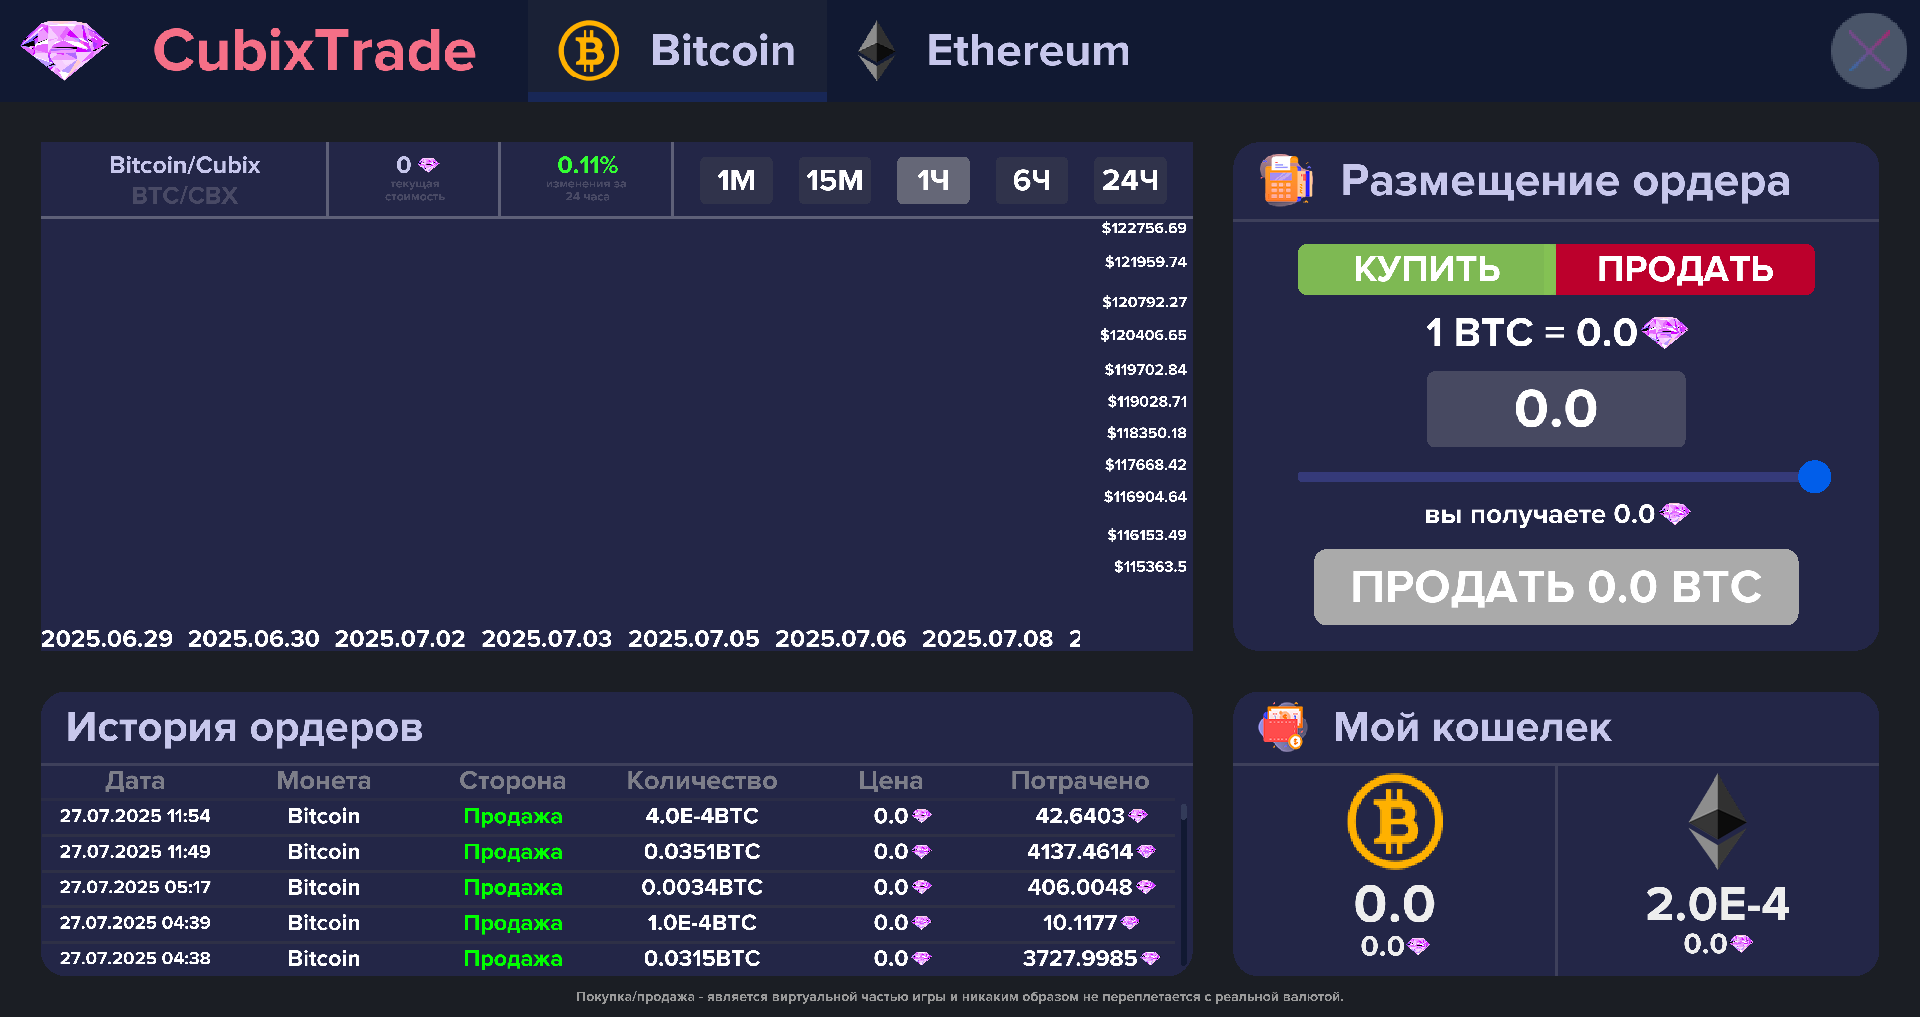Select the 1М chart interval
This screenshot has width=1920, height=1017.
[736, 180]
